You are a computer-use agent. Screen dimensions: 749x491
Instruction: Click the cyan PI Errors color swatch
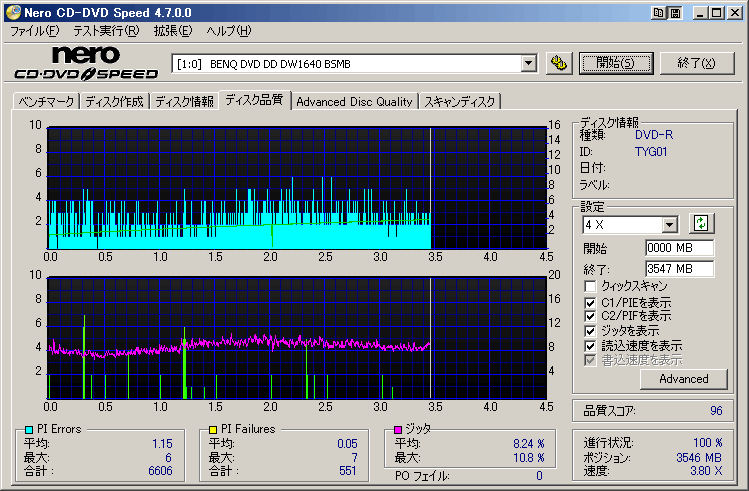tap(29, 429)
